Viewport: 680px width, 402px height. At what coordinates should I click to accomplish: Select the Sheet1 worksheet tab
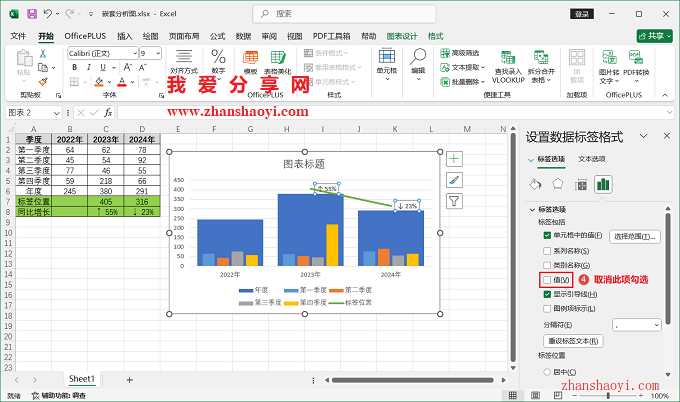click(x=82, y=379)
